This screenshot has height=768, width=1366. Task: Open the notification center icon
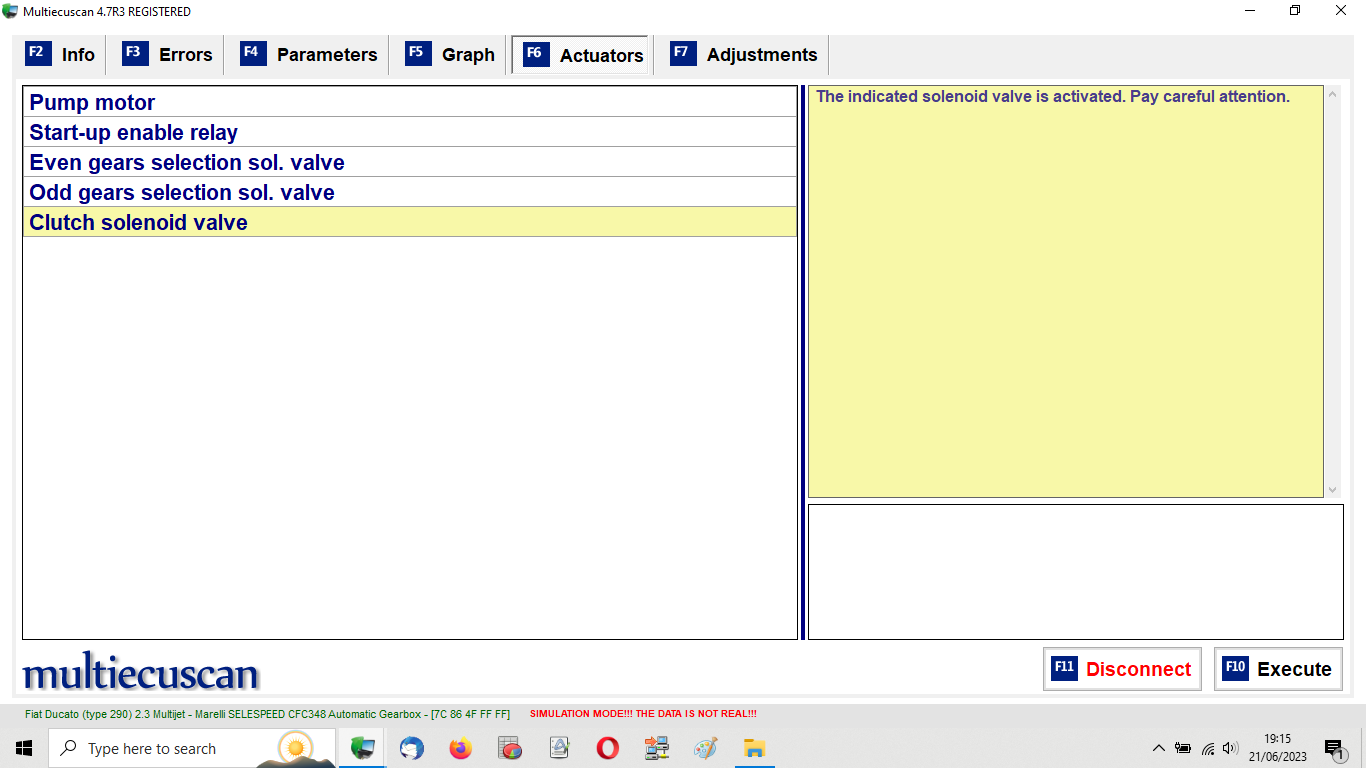(x=1335, y=748)
